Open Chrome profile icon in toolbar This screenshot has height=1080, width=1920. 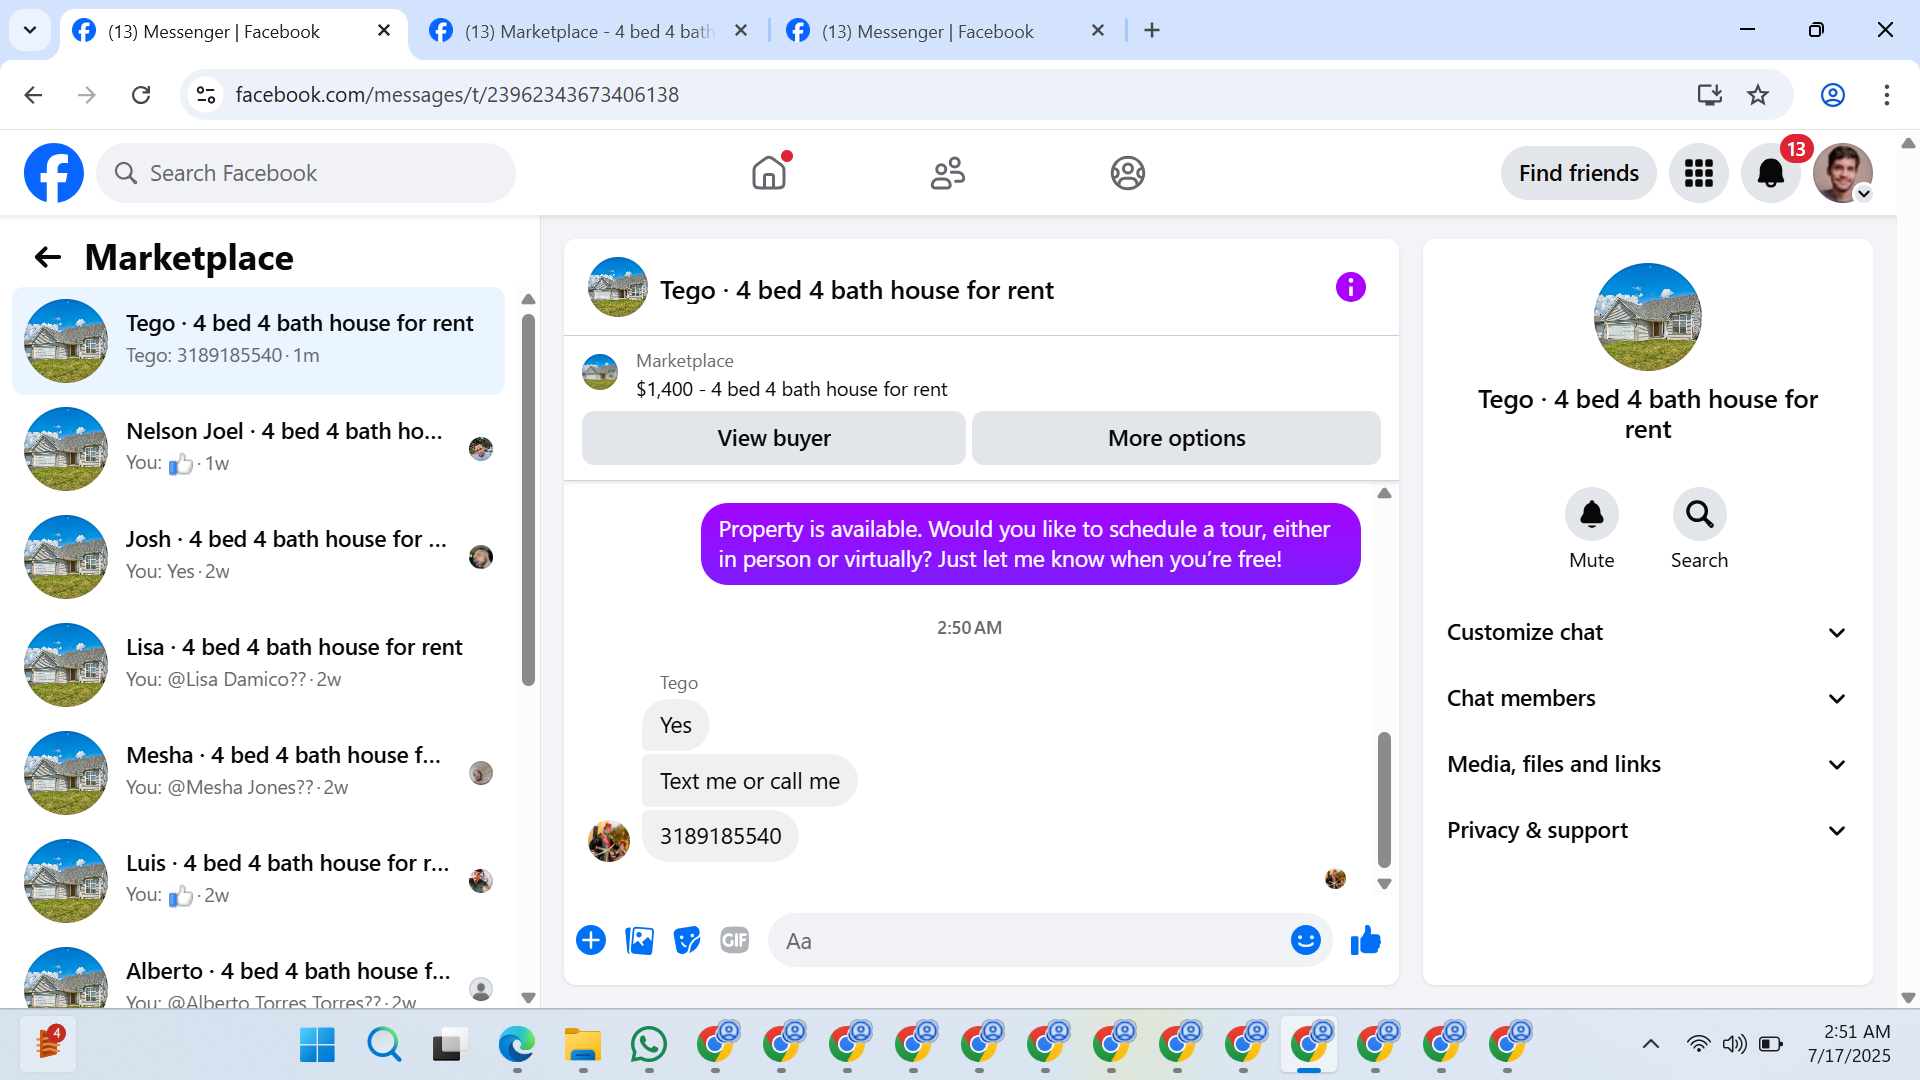(x=1833, y=95)
